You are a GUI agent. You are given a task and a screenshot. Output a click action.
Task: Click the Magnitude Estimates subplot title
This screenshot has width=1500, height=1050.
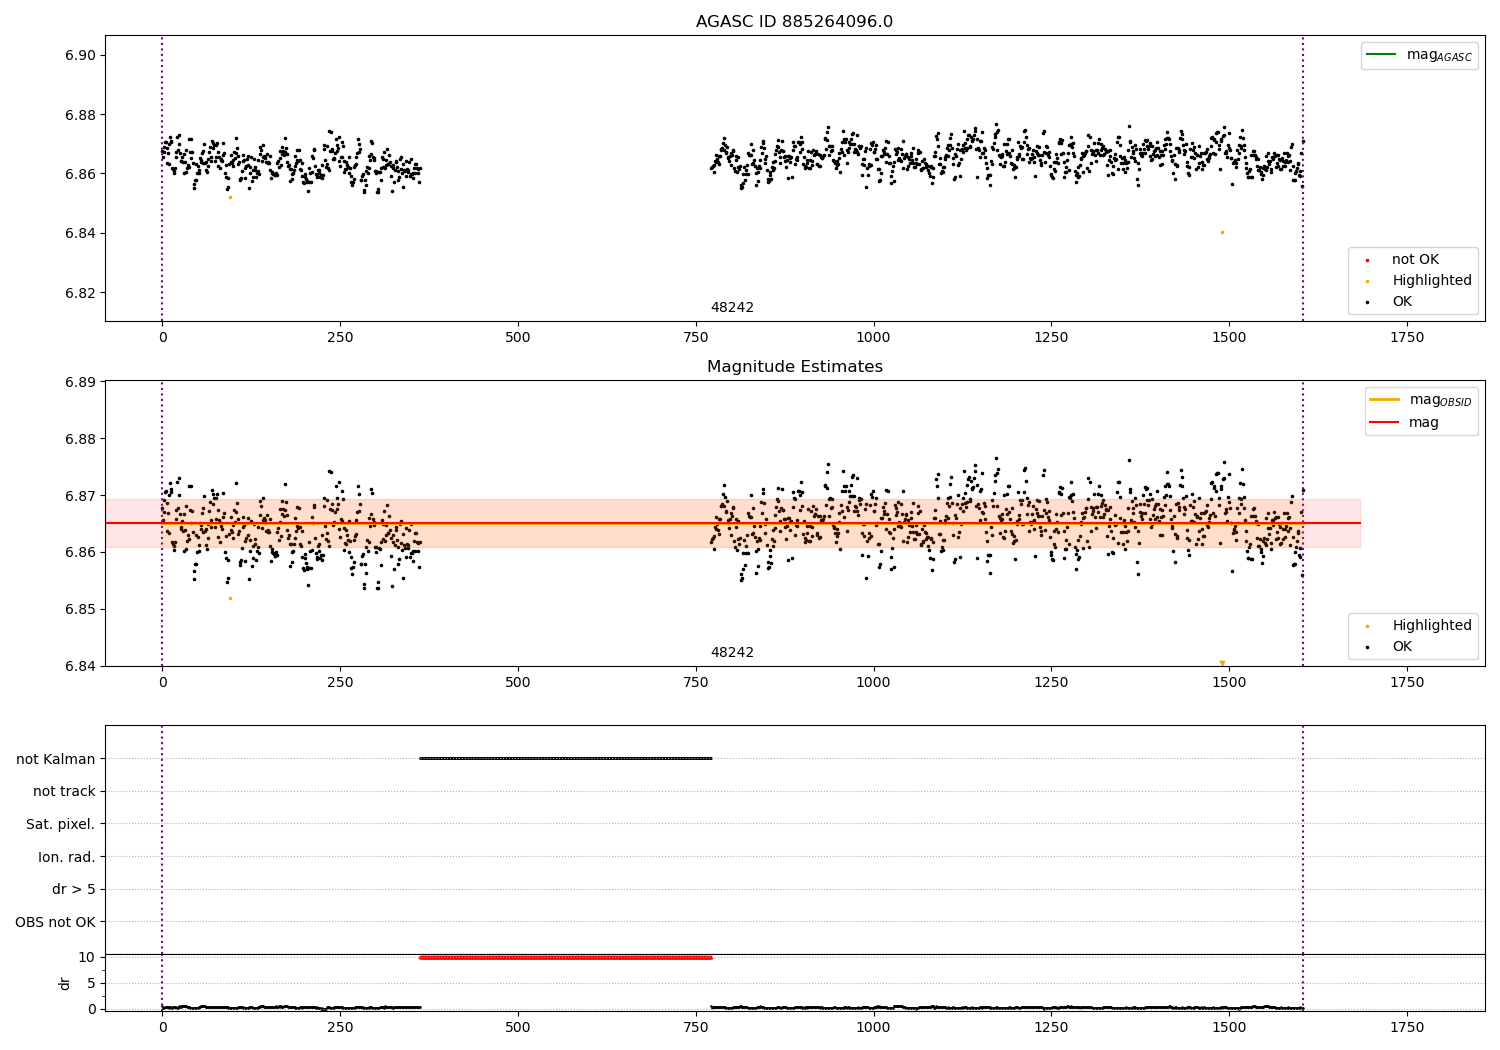coord(794,367)
